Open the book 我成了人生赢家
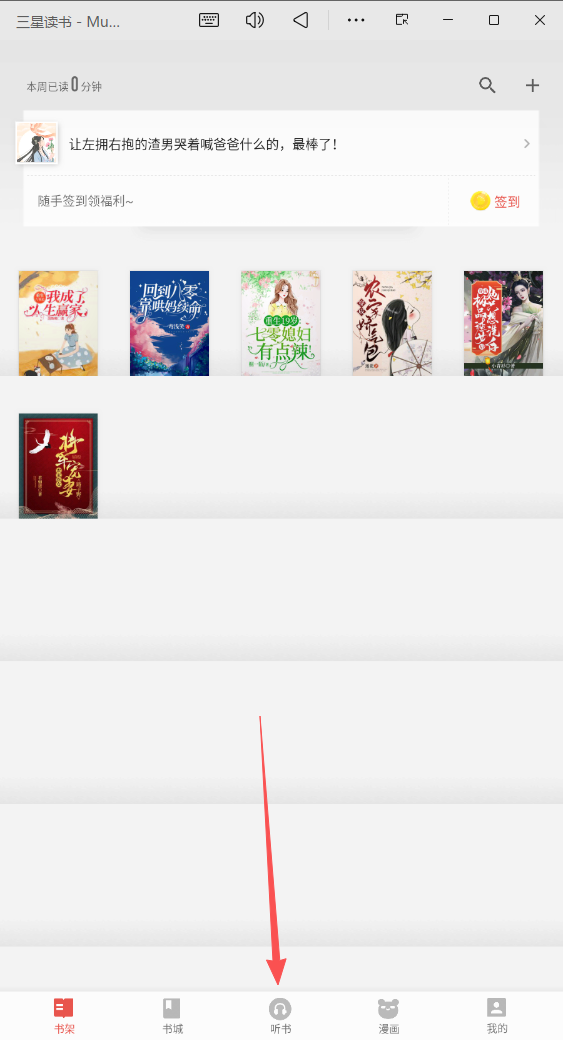The width and height of the screenshot is (563, 1040). pyautogui.click(x=58, y=323)
